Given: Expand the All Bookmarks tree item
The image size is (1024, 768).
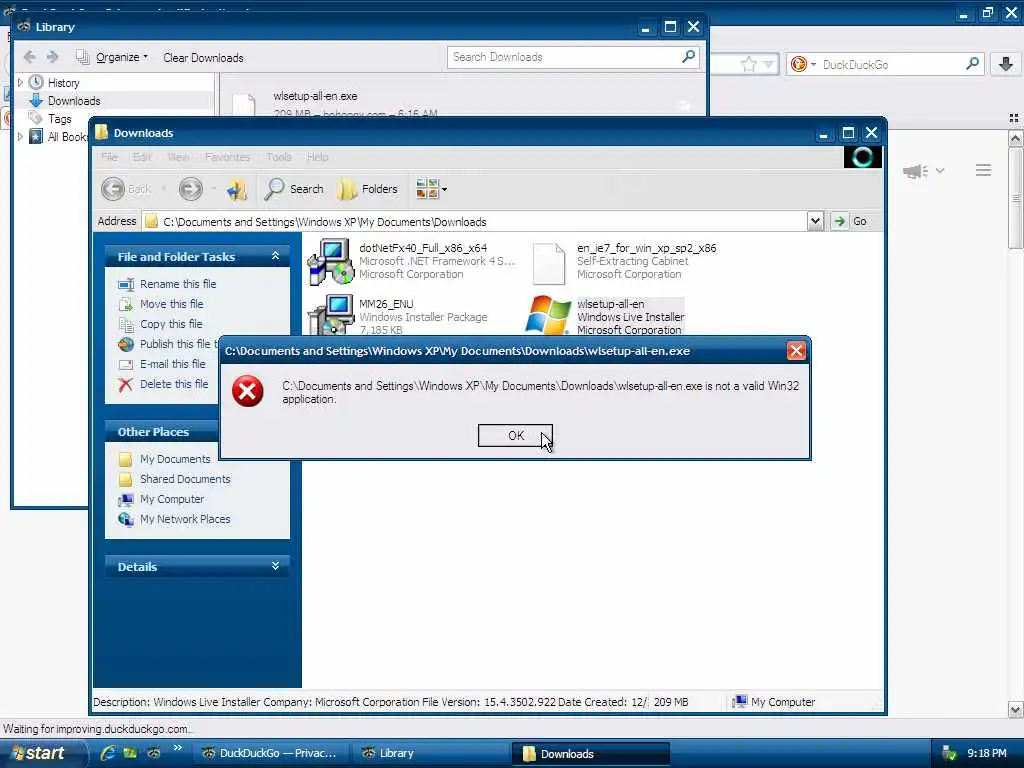Looking at the screenshot, I should click(20, 136).
